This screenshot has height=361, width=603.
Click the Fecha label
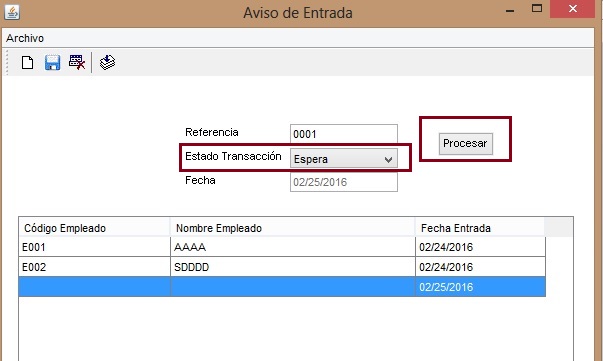pyautogui.click(x=200, y=180)
